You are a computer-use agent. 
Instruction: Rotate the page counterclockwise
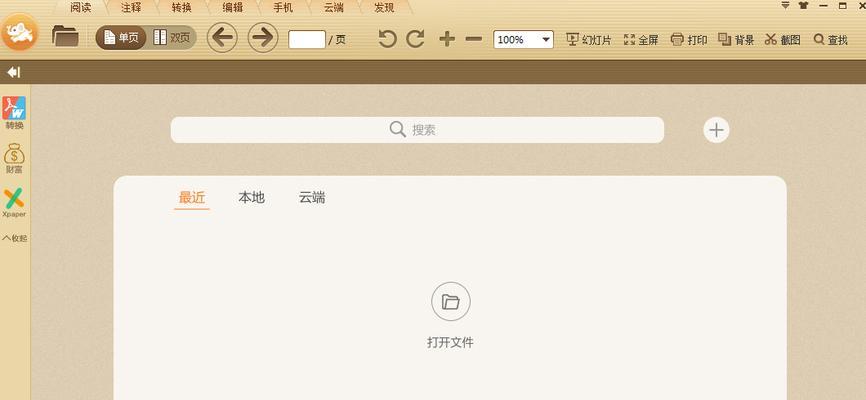pyautogui.click(x=387, y=39)
